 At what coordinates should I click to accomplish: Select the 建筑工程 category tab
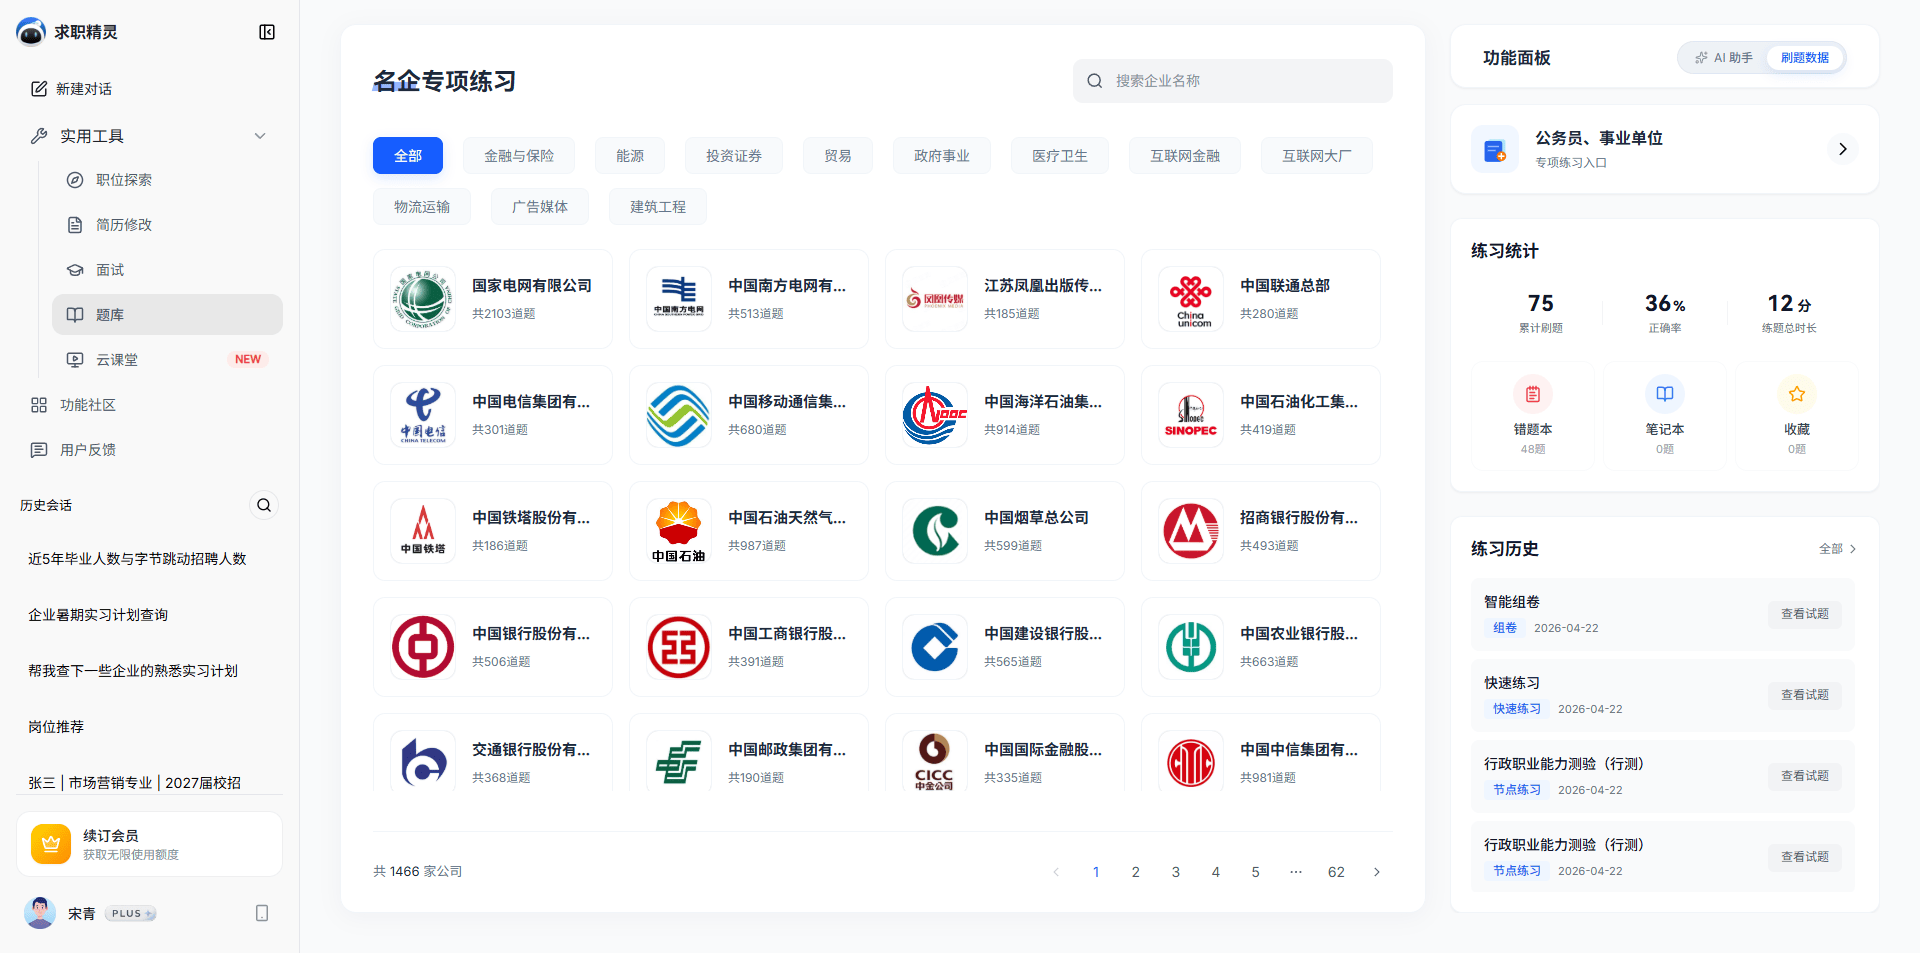[x=658, y=207]
